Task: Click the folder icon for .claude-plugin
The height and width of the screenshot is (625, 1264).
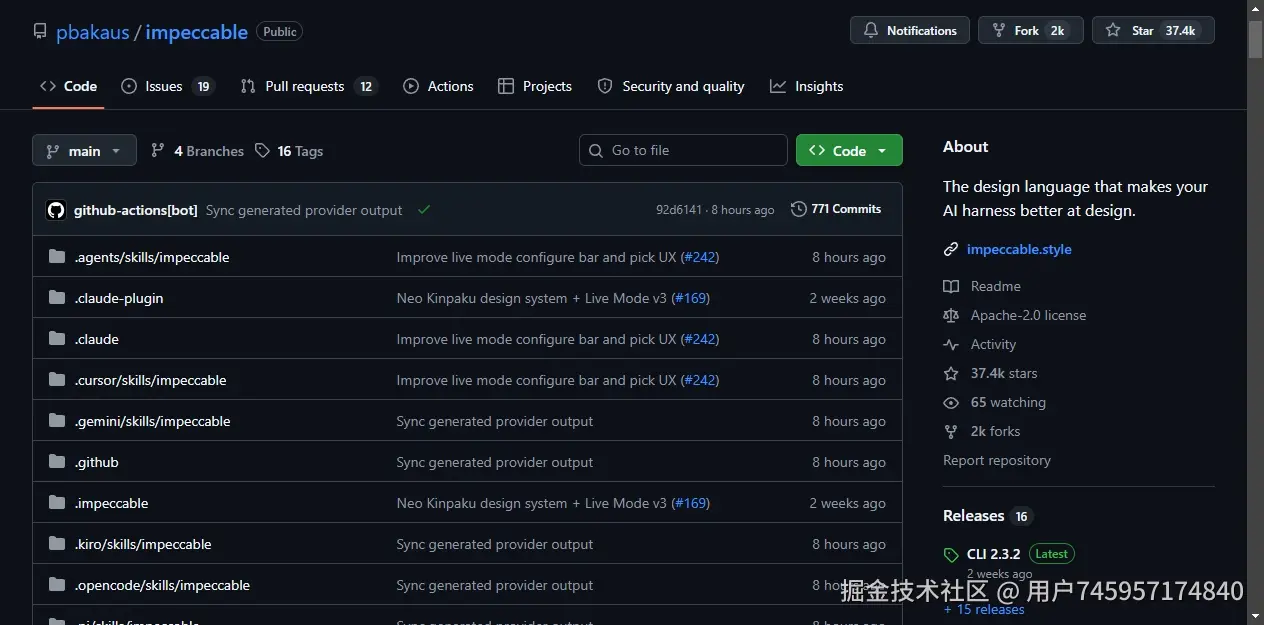Action: (x=57, y=298)
